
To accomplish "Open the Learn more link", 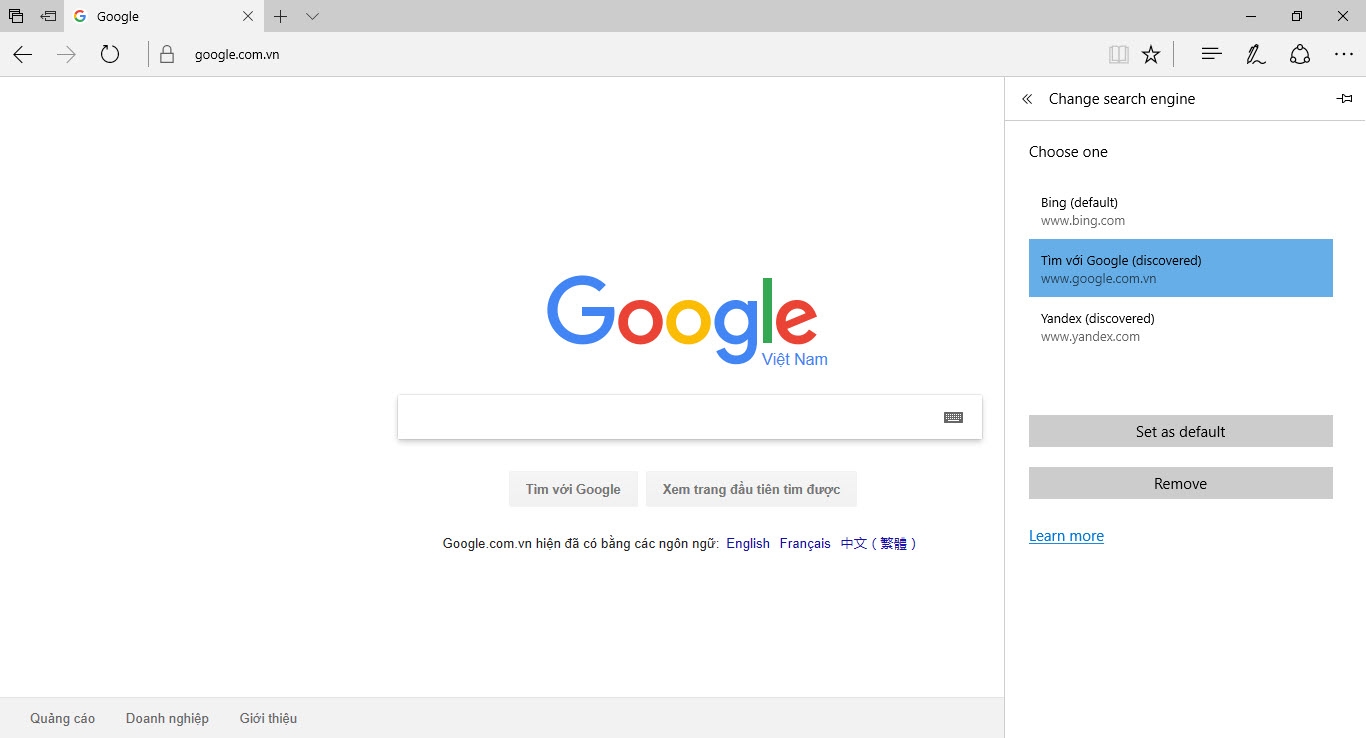I will 1066,536.
